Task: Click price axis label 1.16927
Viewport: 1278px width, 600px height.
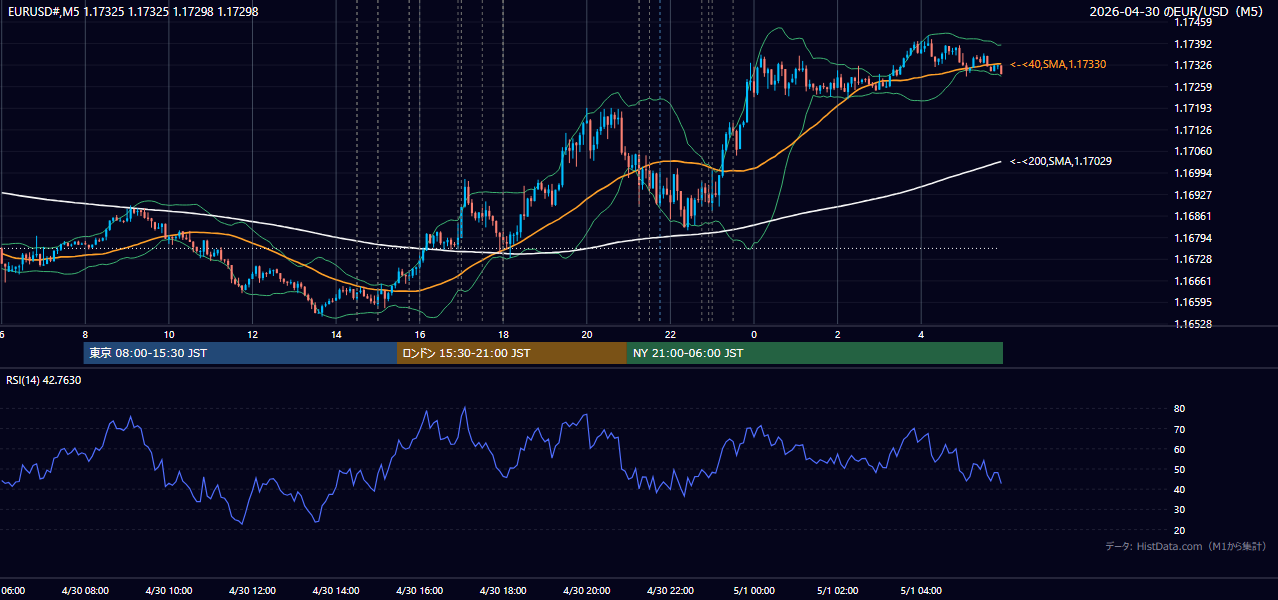Action: [1193, 195]
